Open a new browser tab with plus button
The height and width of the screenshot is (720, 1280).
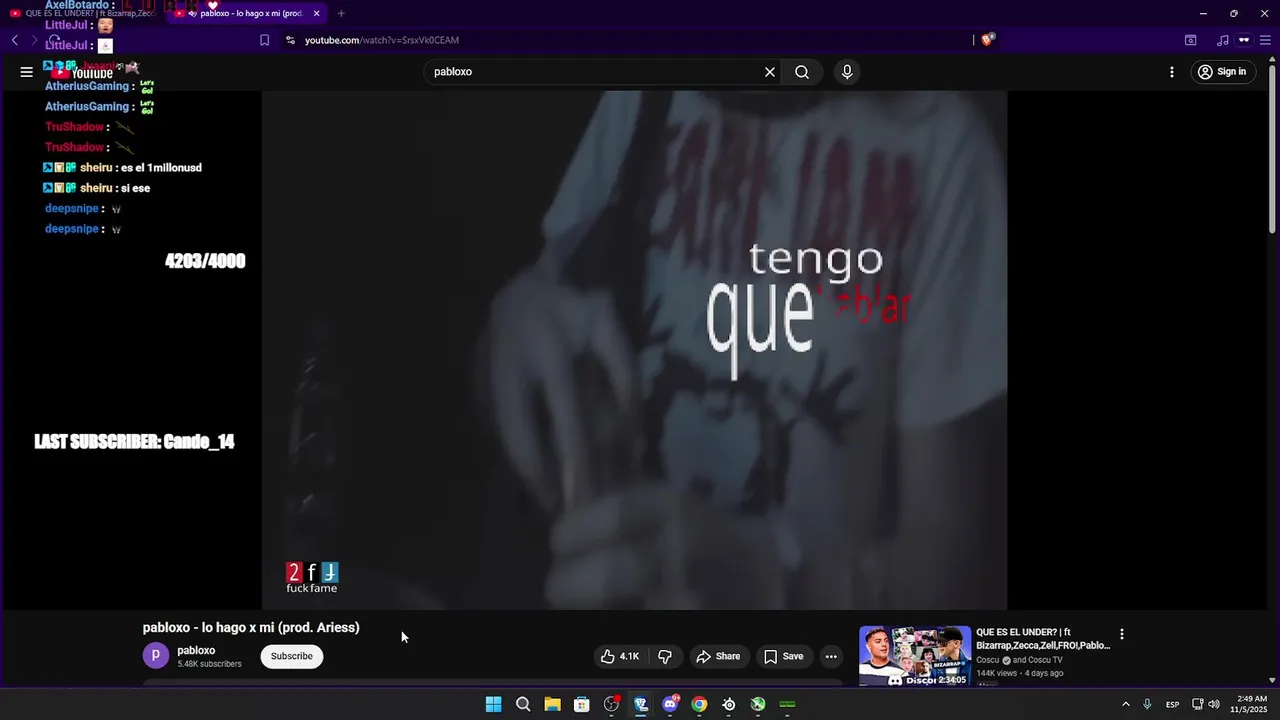tap(341, 14)
